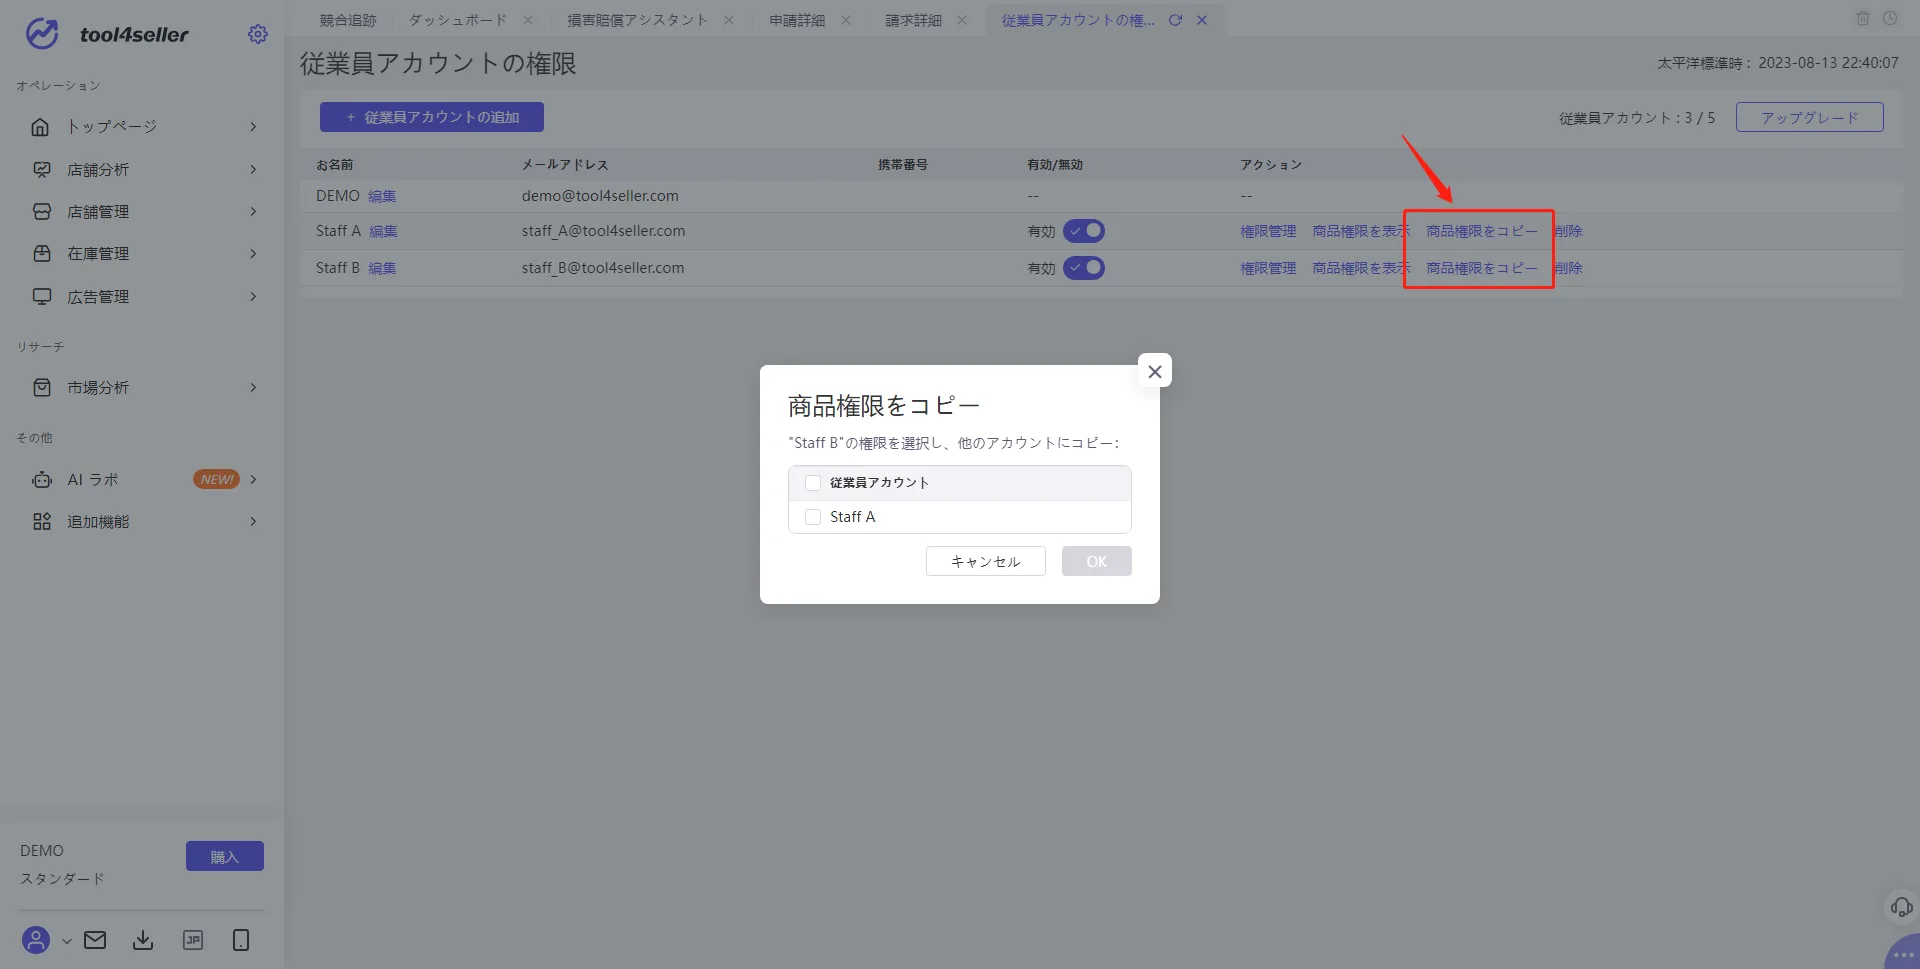The height and width of the screenshot is (969, 1920).
Task: Close the 請求詳細 tab
Action: 962,20
